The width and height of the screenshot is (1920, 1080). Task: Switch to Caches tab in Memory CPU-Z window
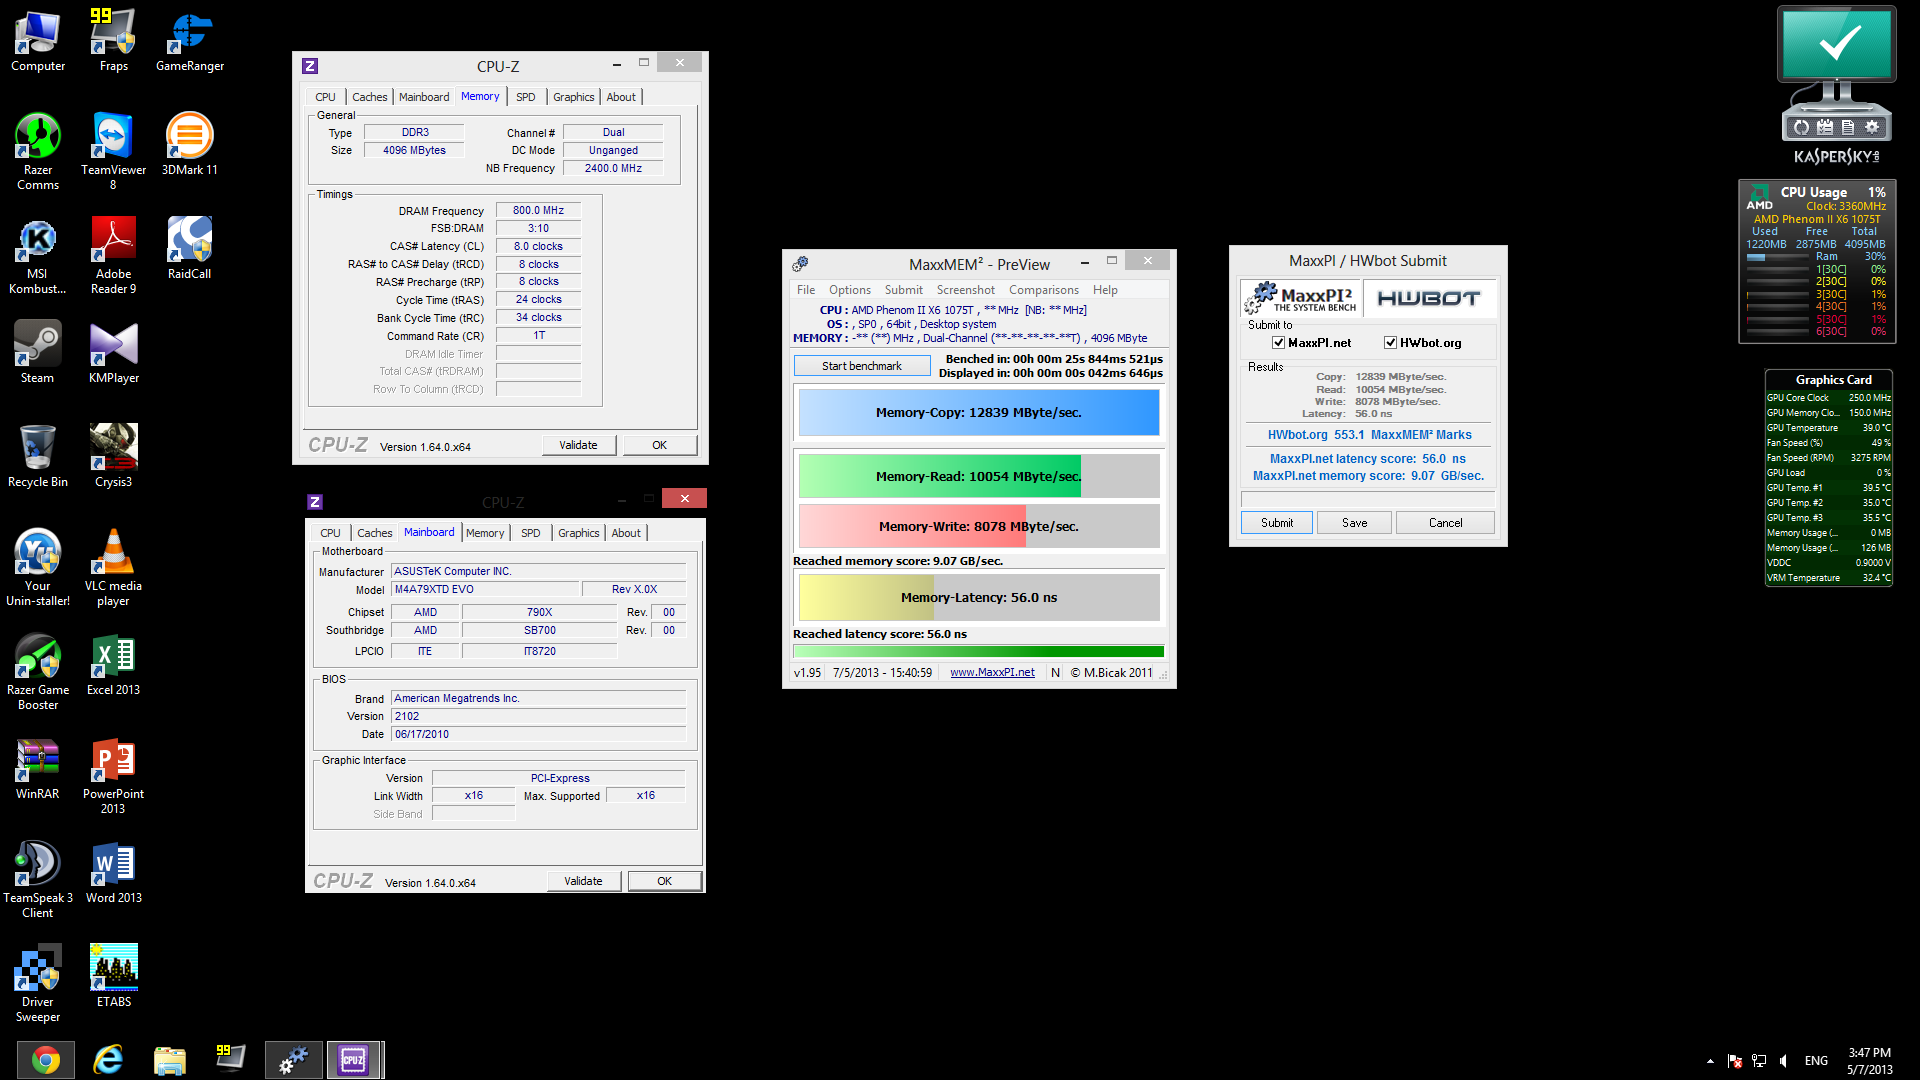369,97
